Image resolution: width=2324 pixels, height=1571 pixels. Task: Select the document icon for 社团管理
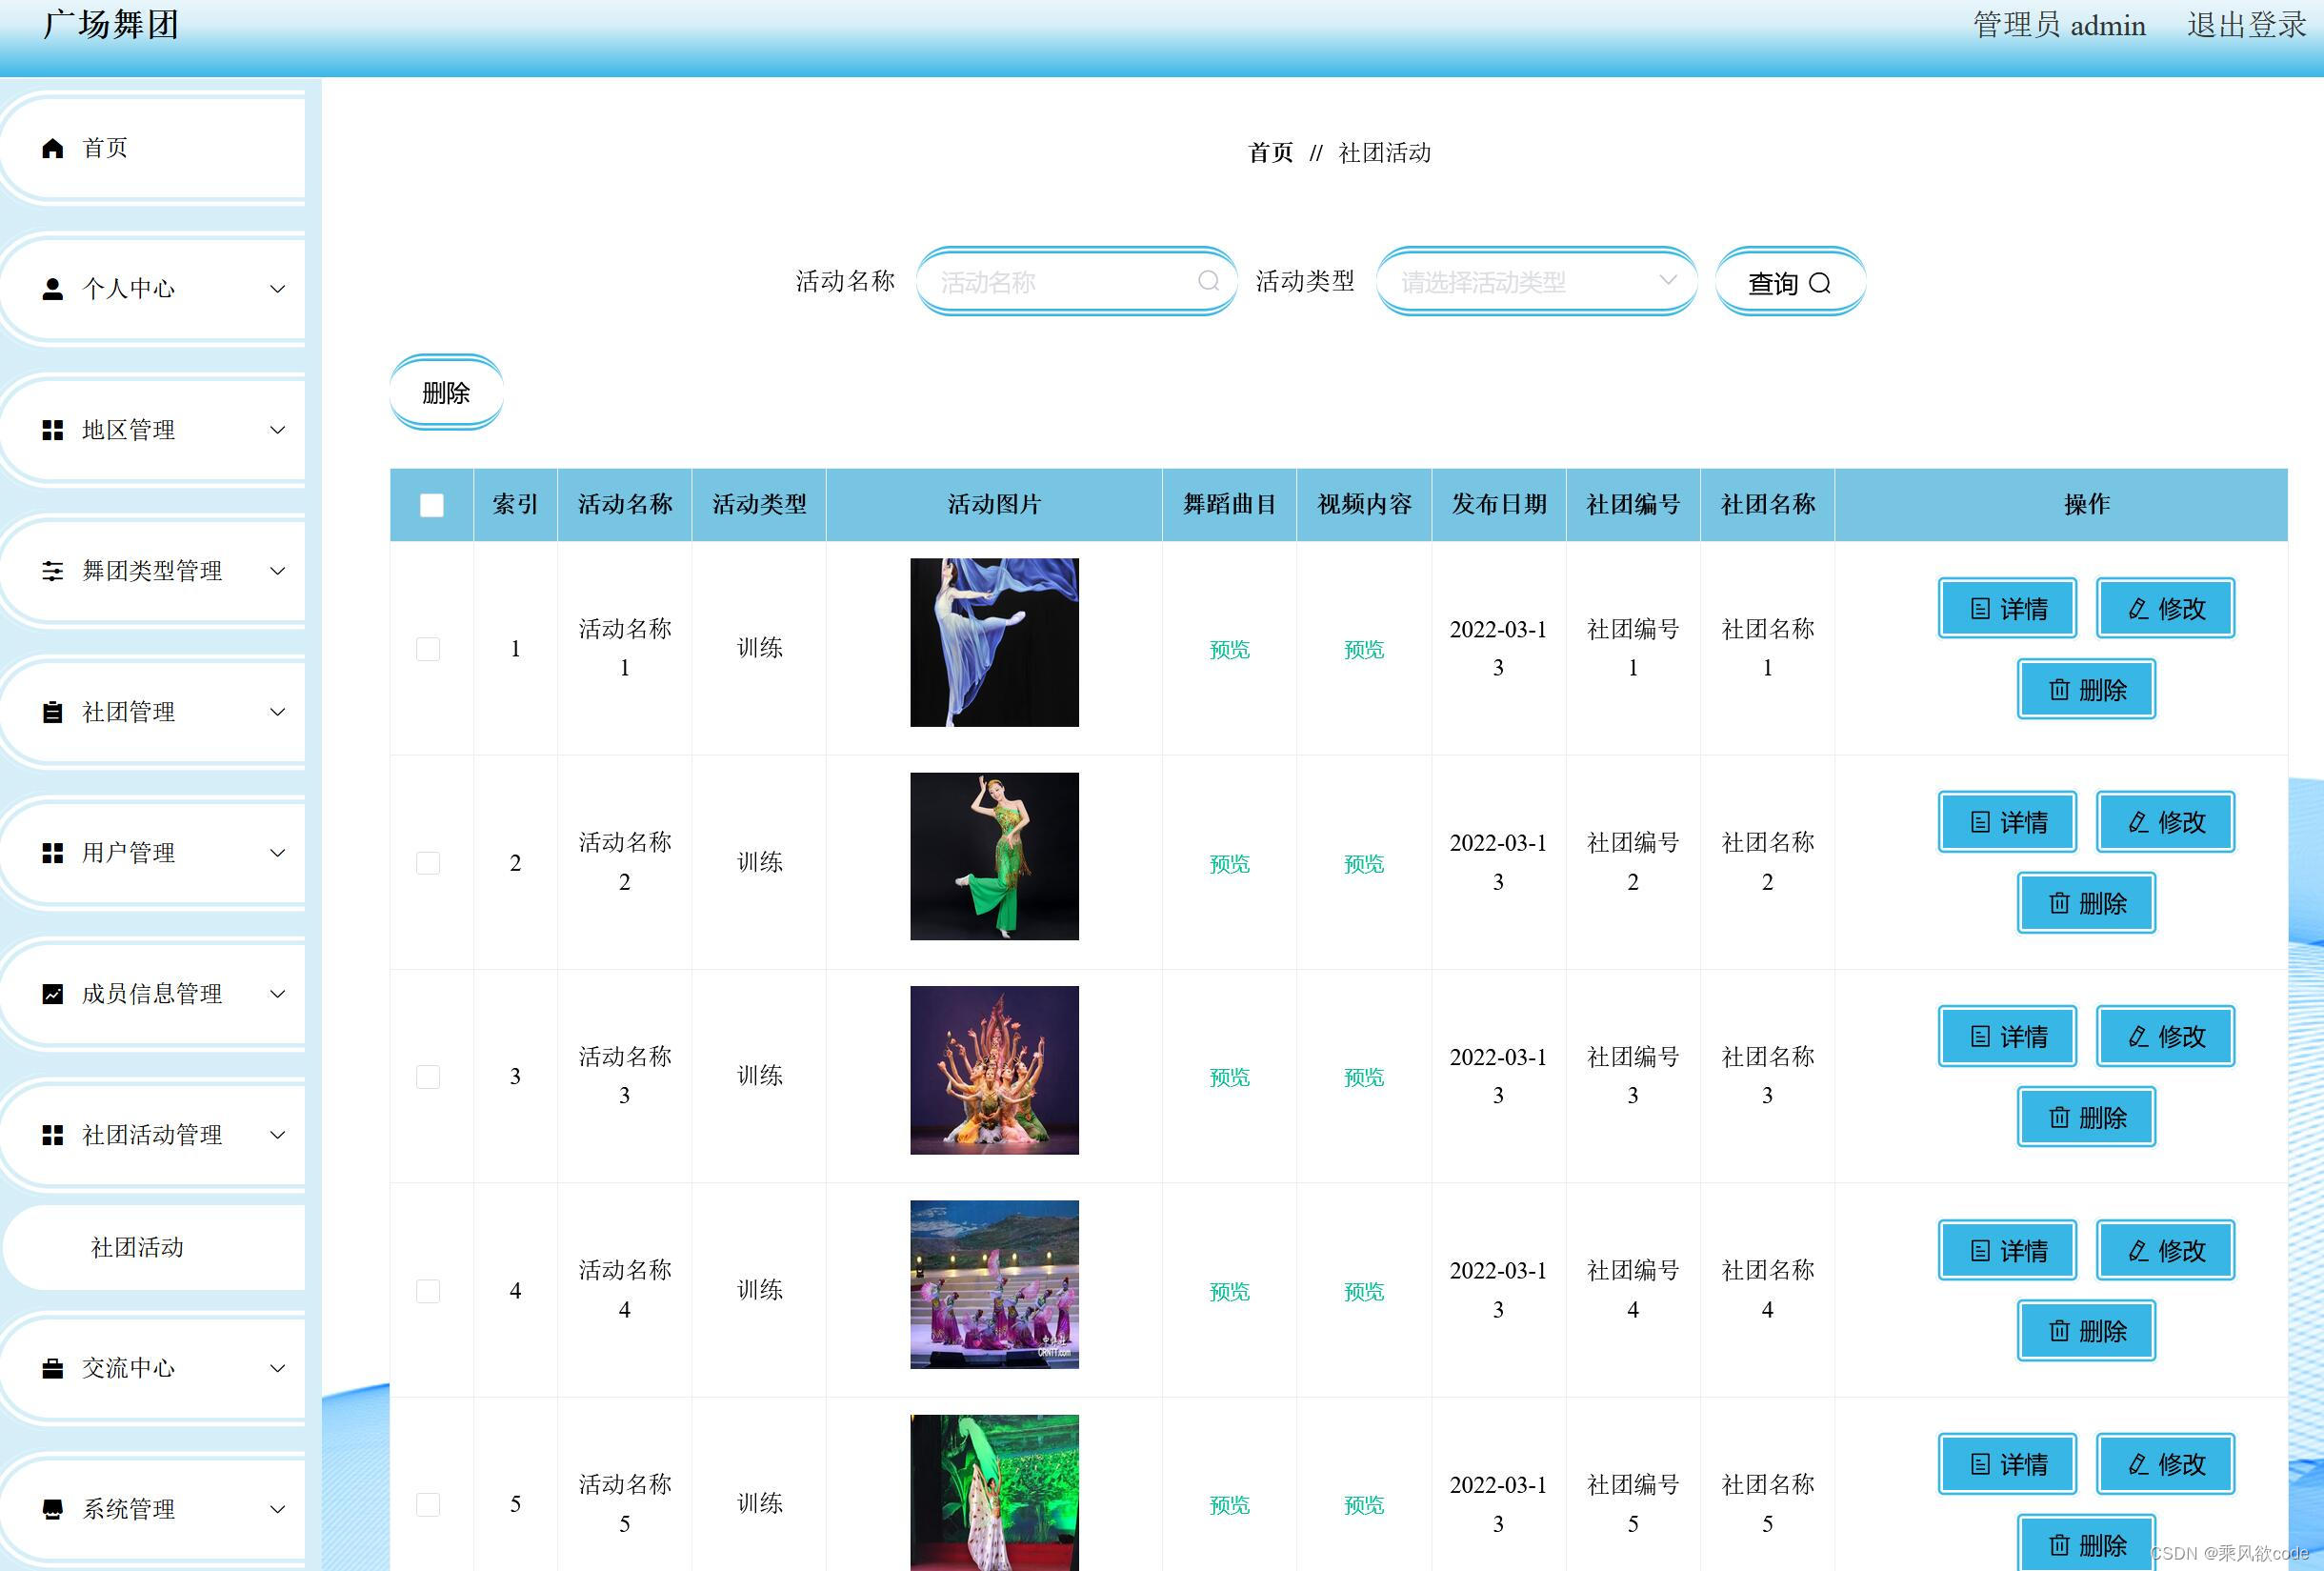tap(54, 712)
